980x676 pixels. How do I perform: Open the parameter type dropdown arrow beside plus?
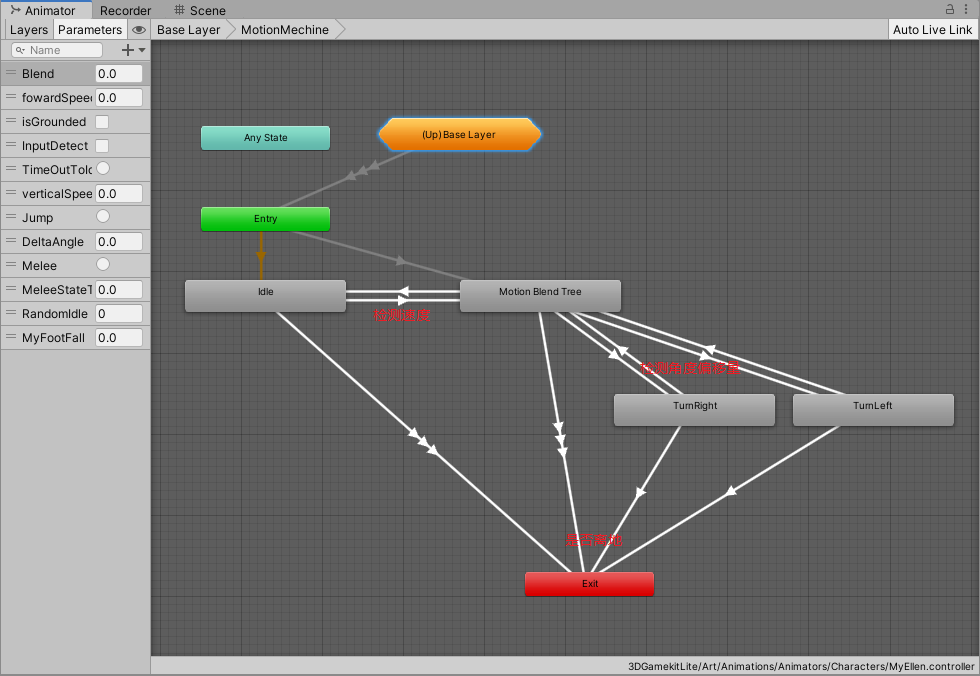(x=140, y=49)
